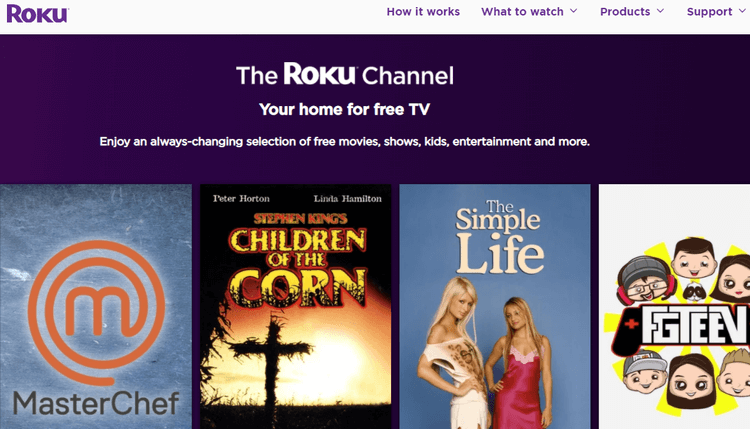The image size is (750, 429).
Task: Click the Roku logo in header
Action: (x=37, y=13)
